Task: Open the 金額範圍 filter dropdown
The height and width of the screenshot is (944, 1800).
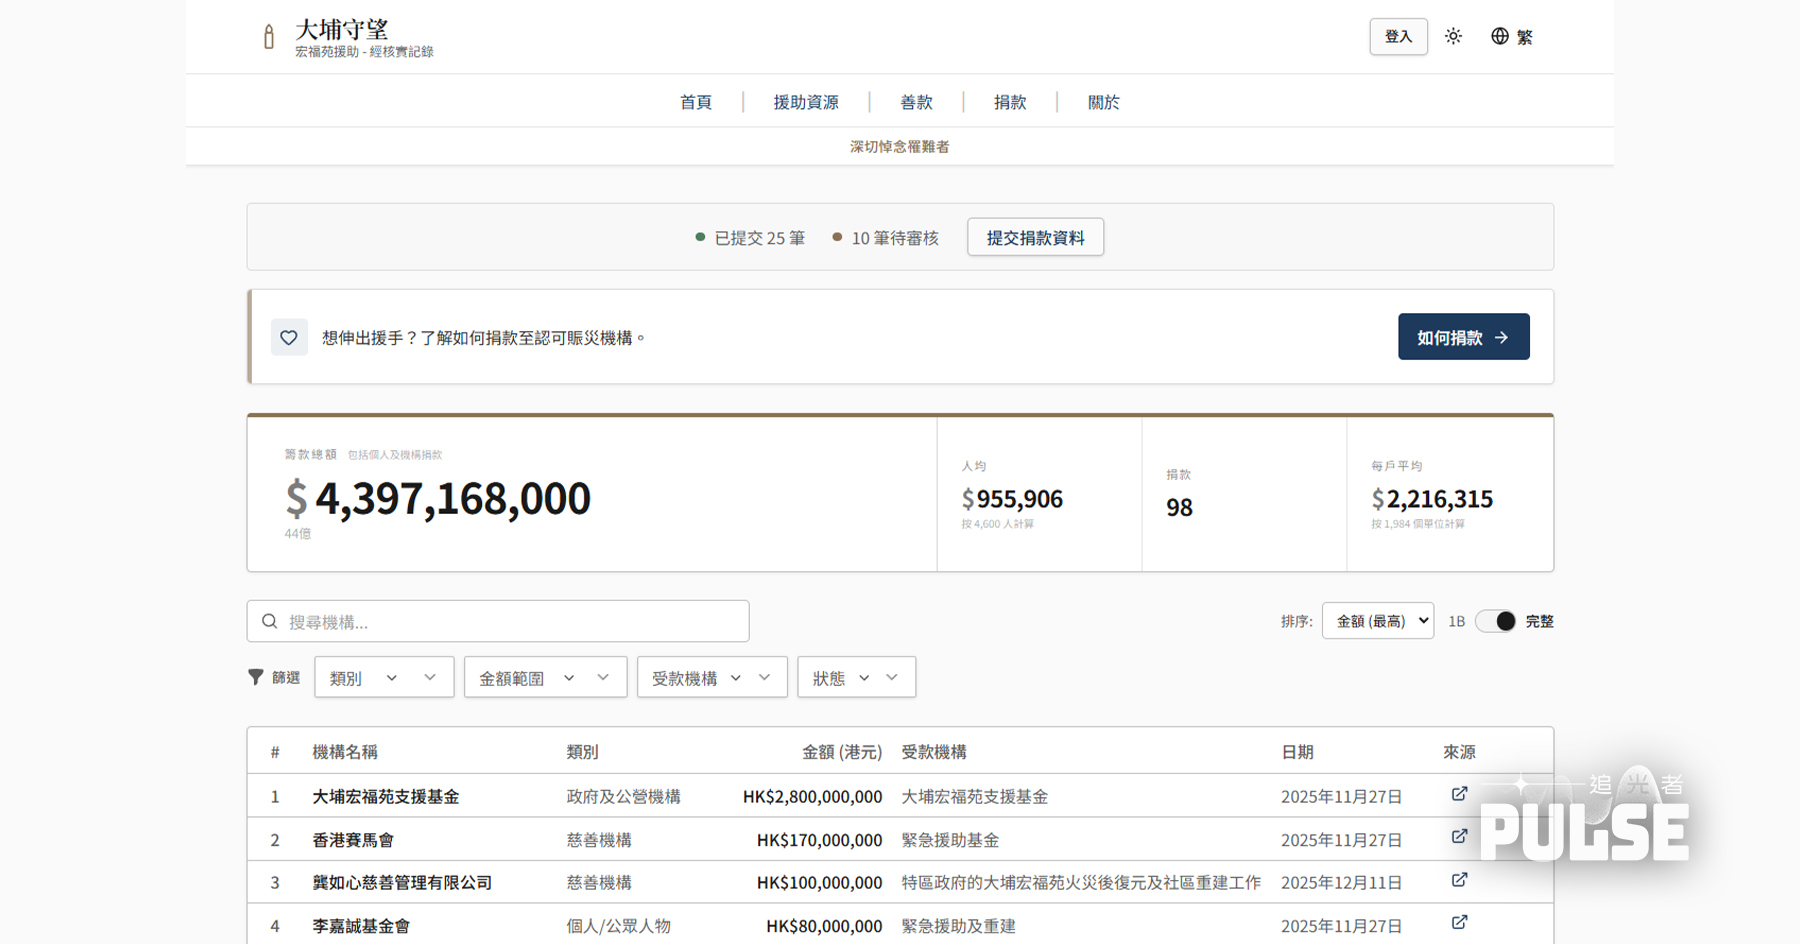Action: pos(545,678)
